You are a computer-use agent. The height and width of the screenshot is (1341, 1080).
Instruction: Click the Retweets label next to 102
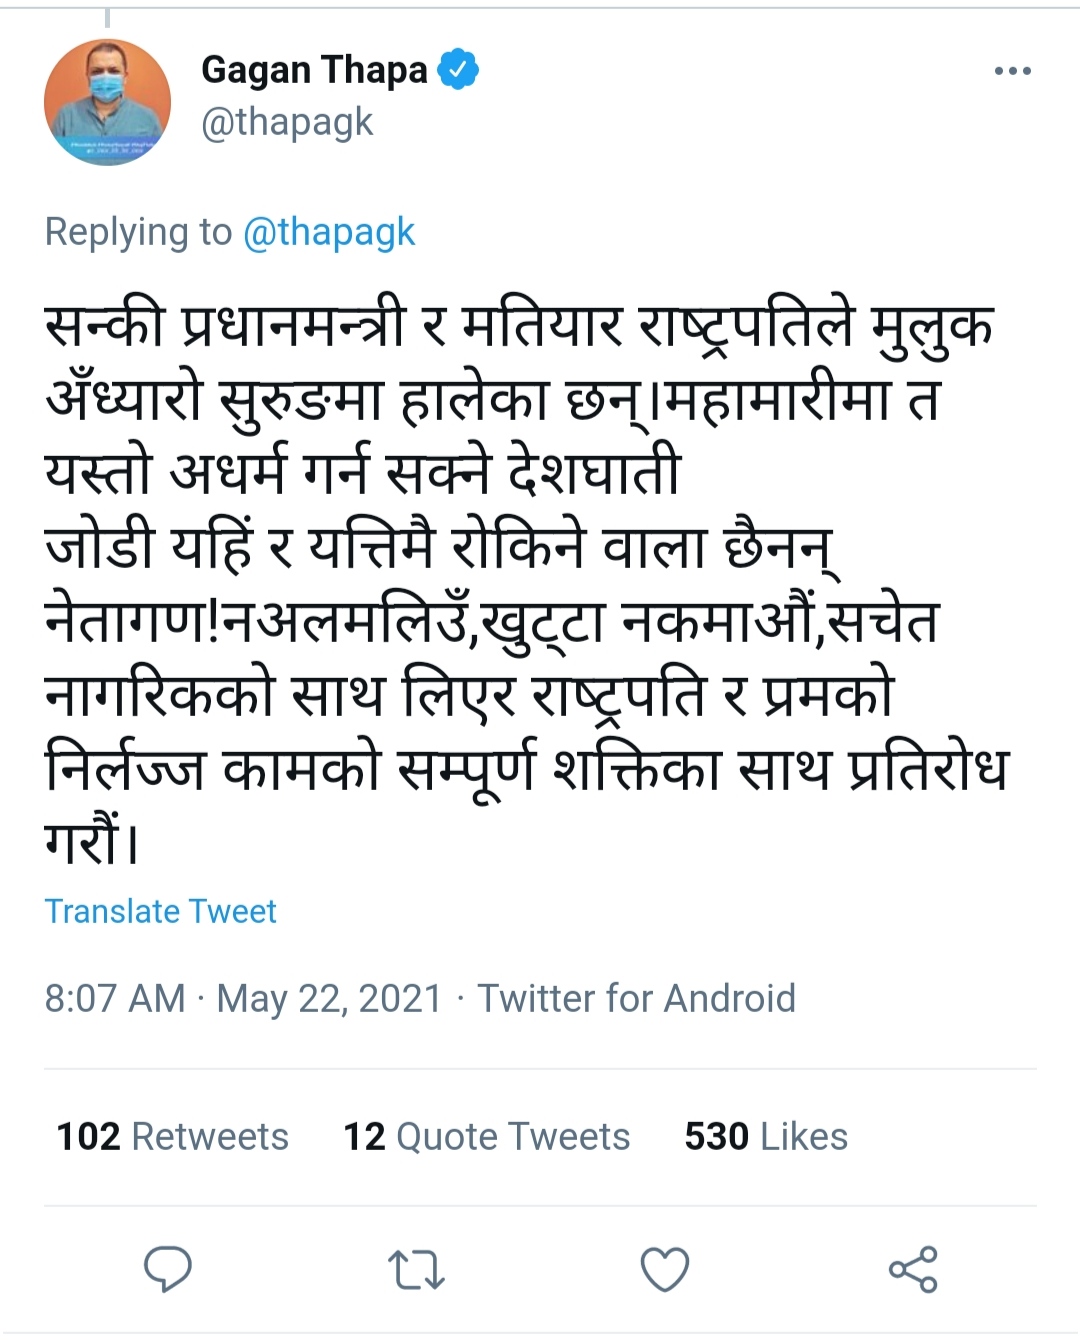click(210, 1136)
